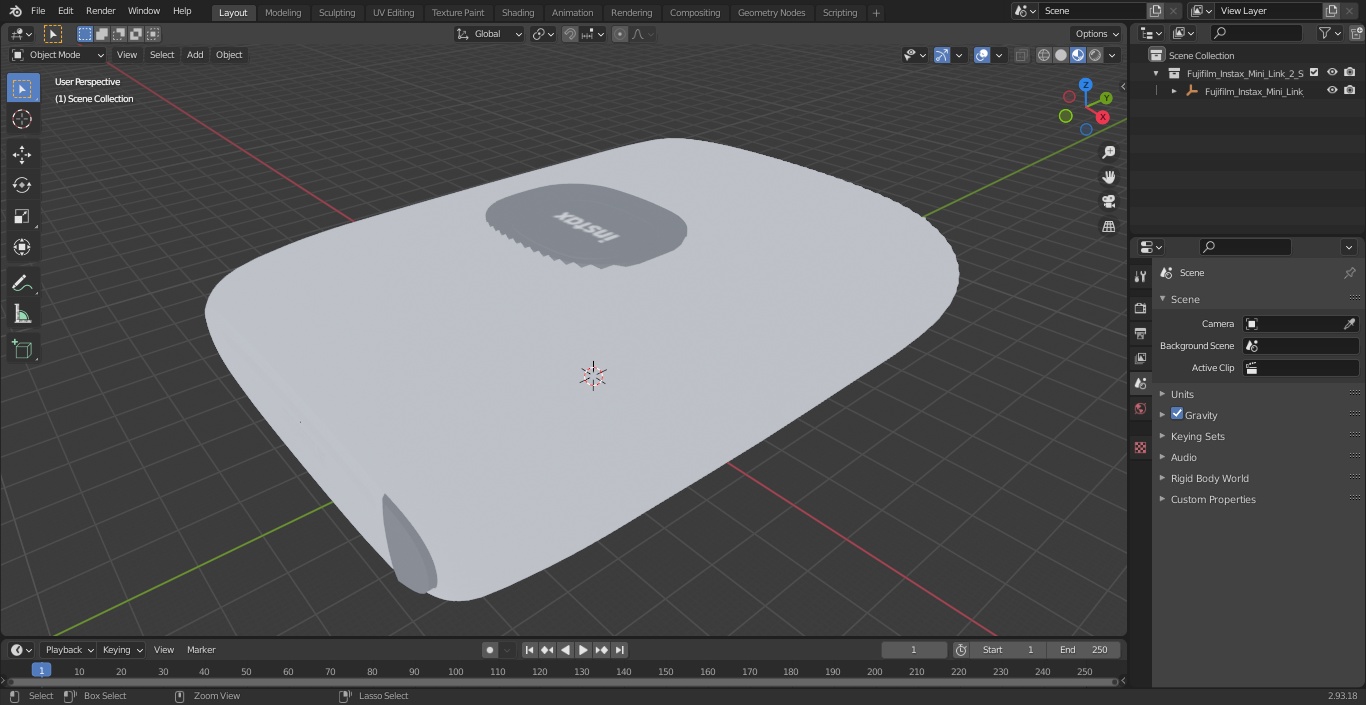
Task: Open the Options dropdown
Action: point(1097,34)
